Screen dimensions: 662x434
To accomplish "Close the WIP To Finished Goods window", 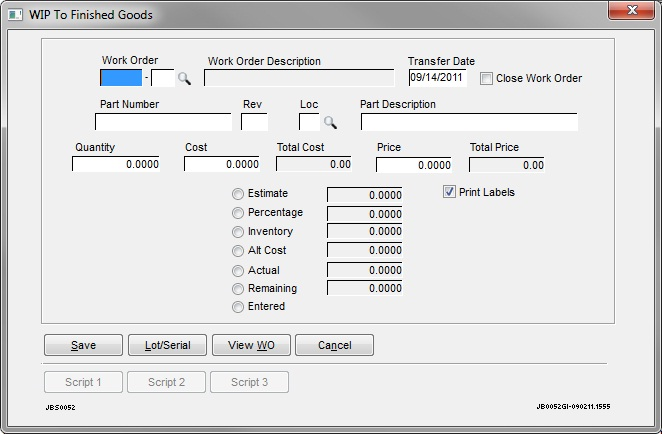I will [631, 10].
